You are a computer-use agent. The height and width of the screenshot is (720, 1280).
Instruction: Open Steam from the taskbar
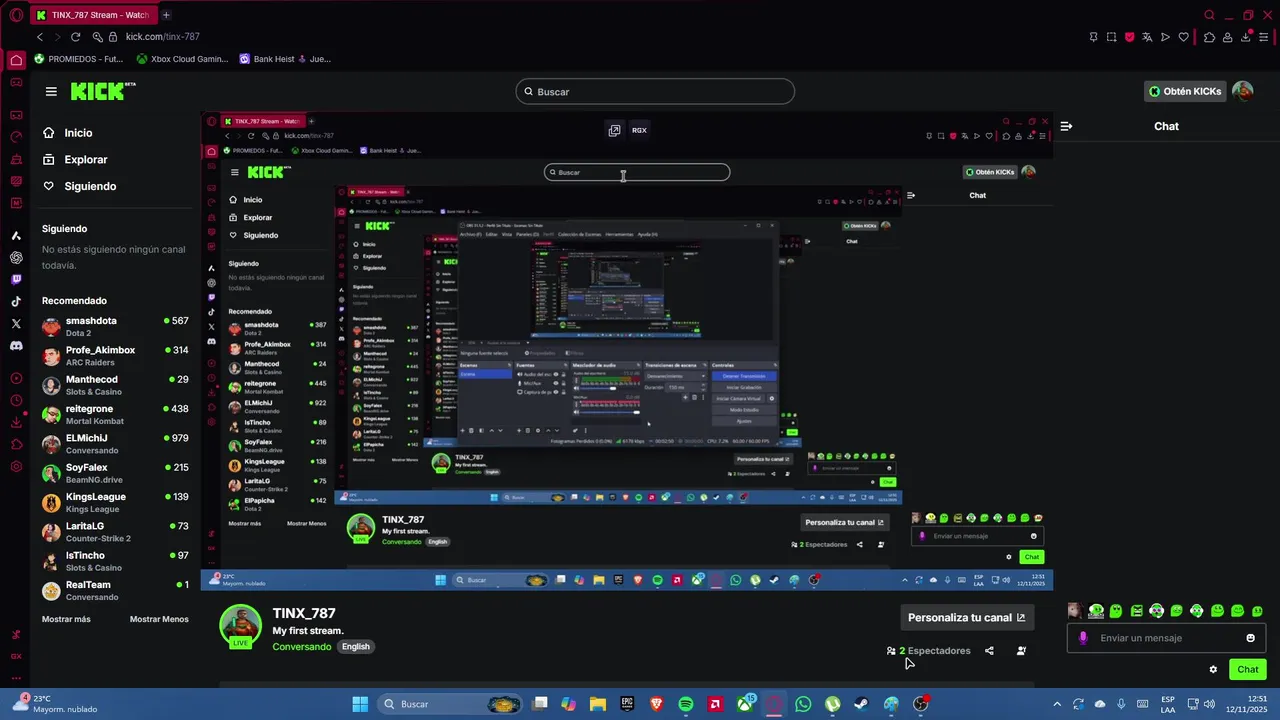(862, 704)
